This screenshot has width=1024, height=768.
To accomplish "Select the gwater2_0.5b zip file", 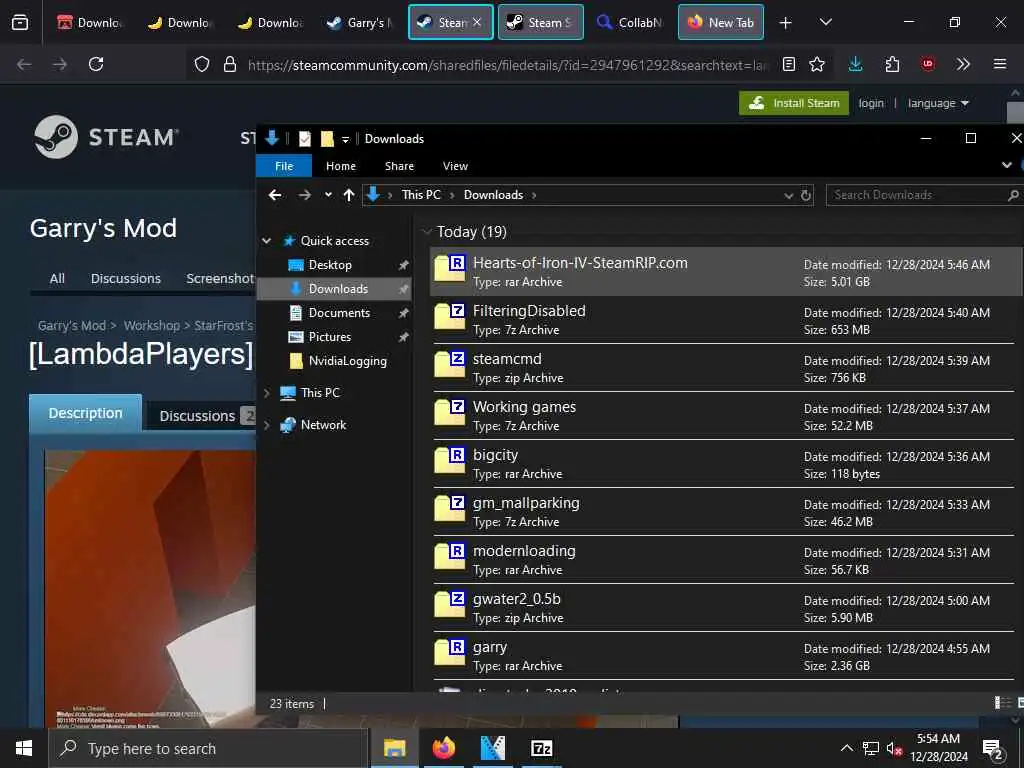I will (725, 608).
